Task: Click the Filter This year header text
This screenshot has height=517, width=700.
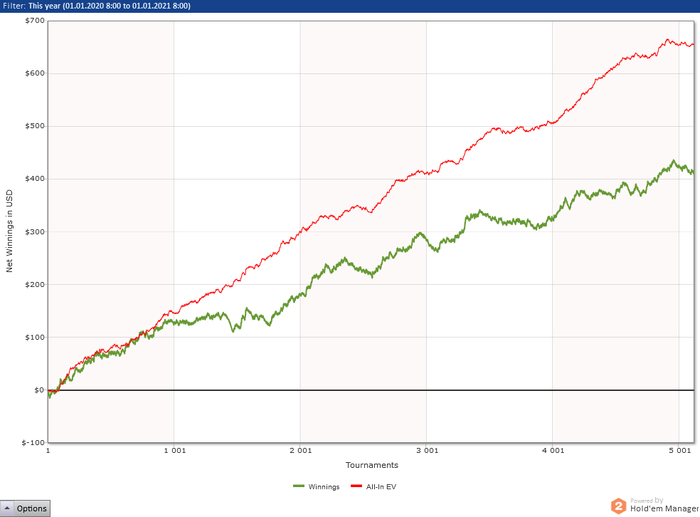Action: click(96, 6)
